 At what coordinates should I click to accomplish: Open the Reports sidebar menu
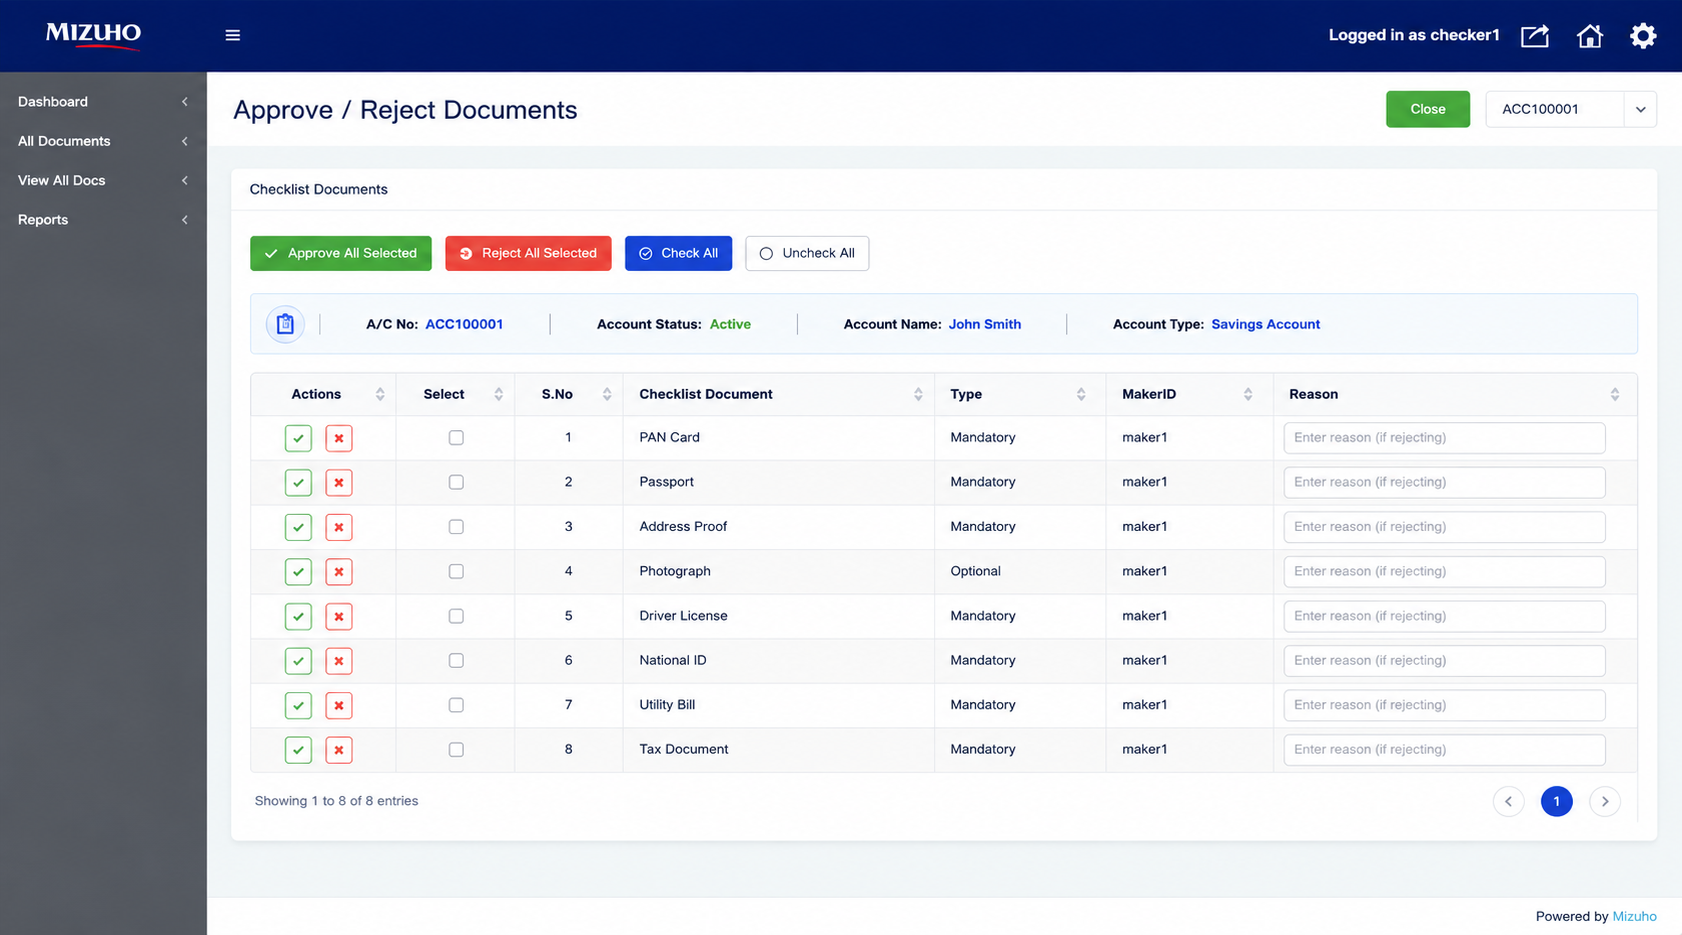[x=103, y=220]
